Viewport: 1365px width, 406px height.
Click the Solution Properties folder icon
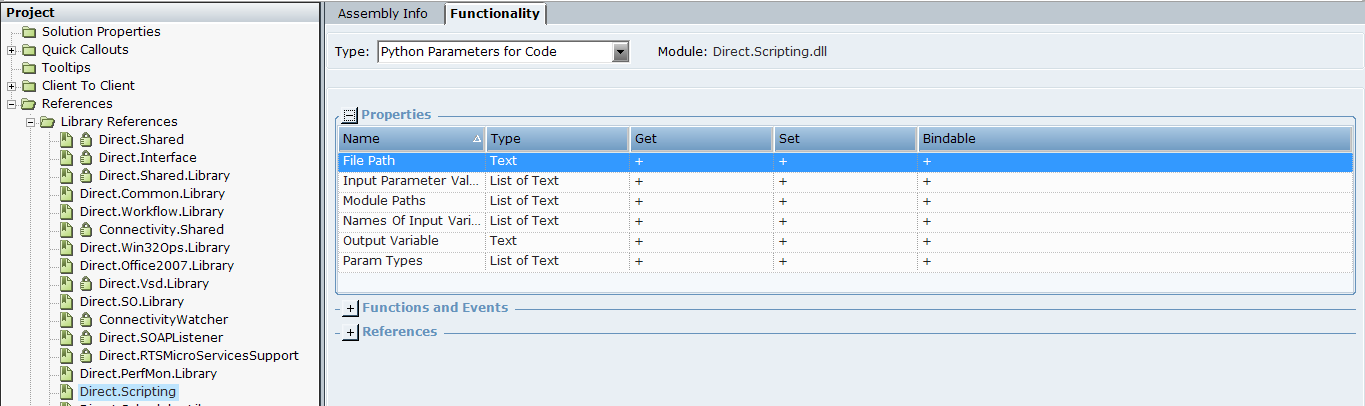29,32
